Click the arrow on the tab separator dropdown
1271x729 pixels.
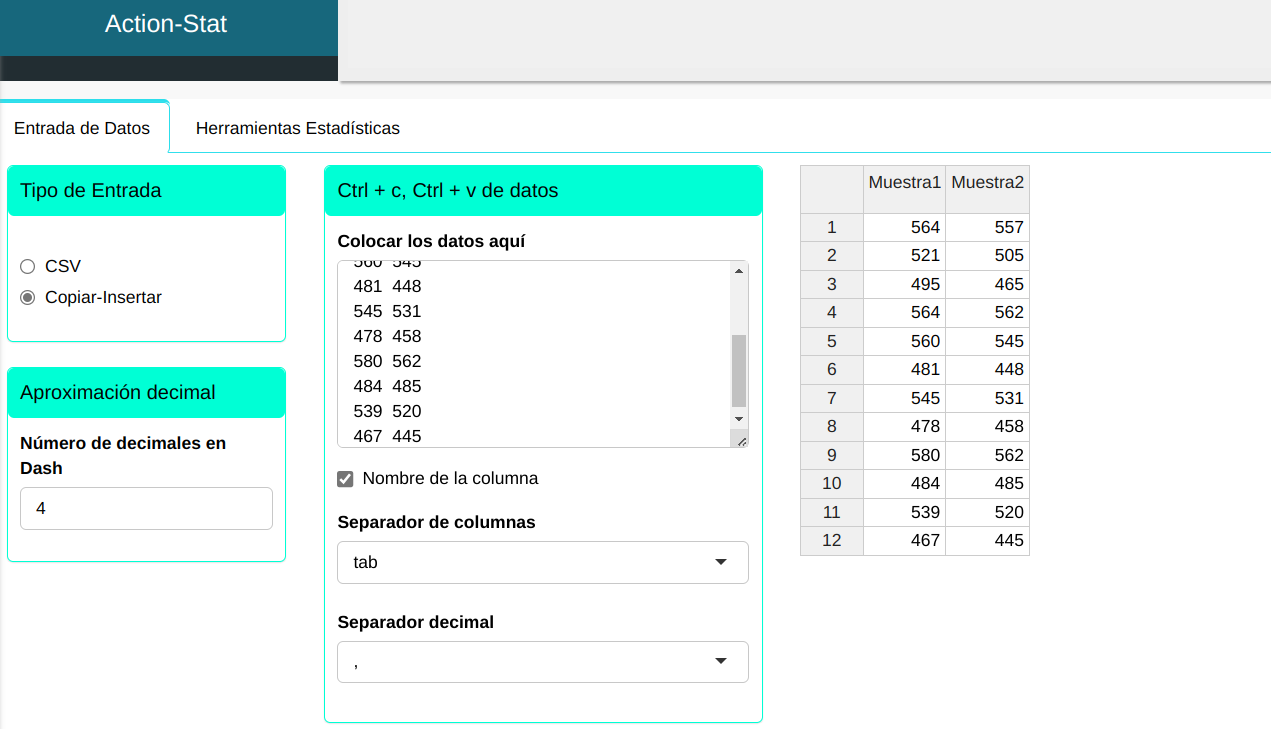[721, 563]
